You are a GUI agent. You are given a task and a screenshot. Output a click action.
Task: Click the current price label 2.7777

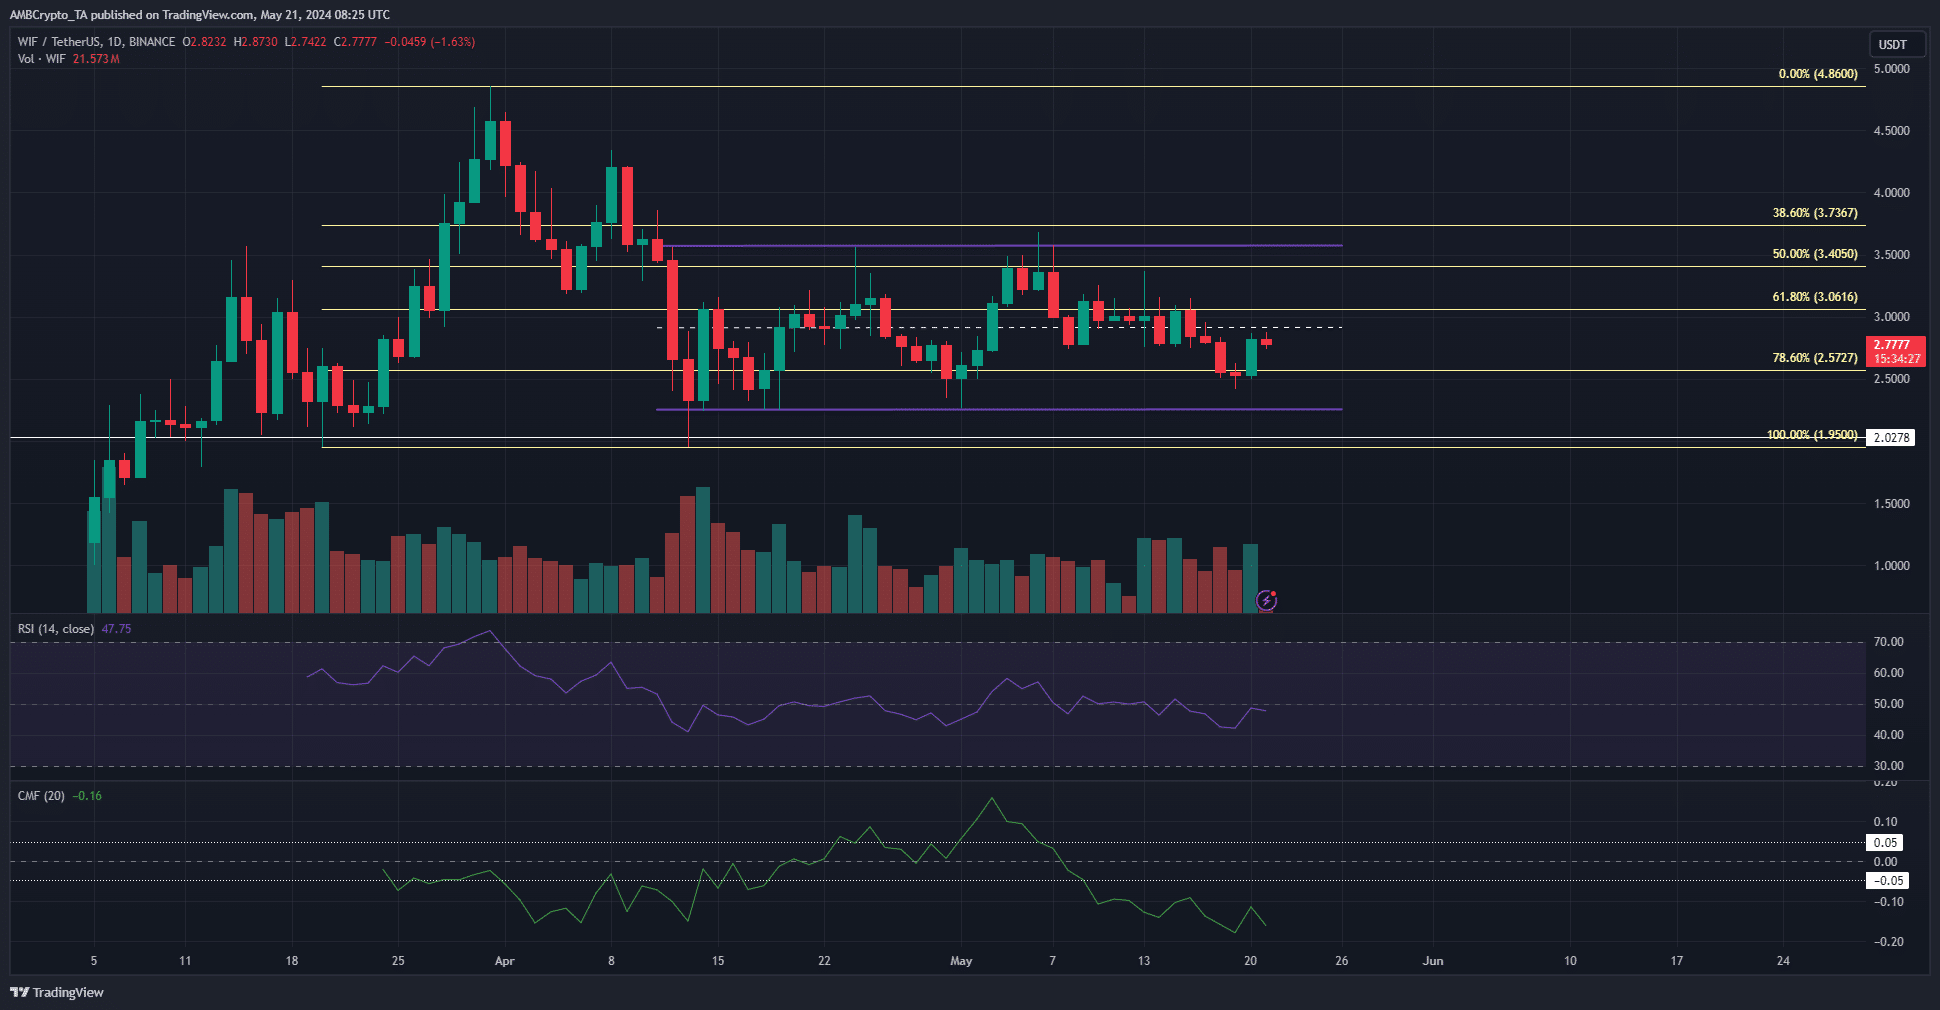pyautogui.click(x=1895, y=351)
